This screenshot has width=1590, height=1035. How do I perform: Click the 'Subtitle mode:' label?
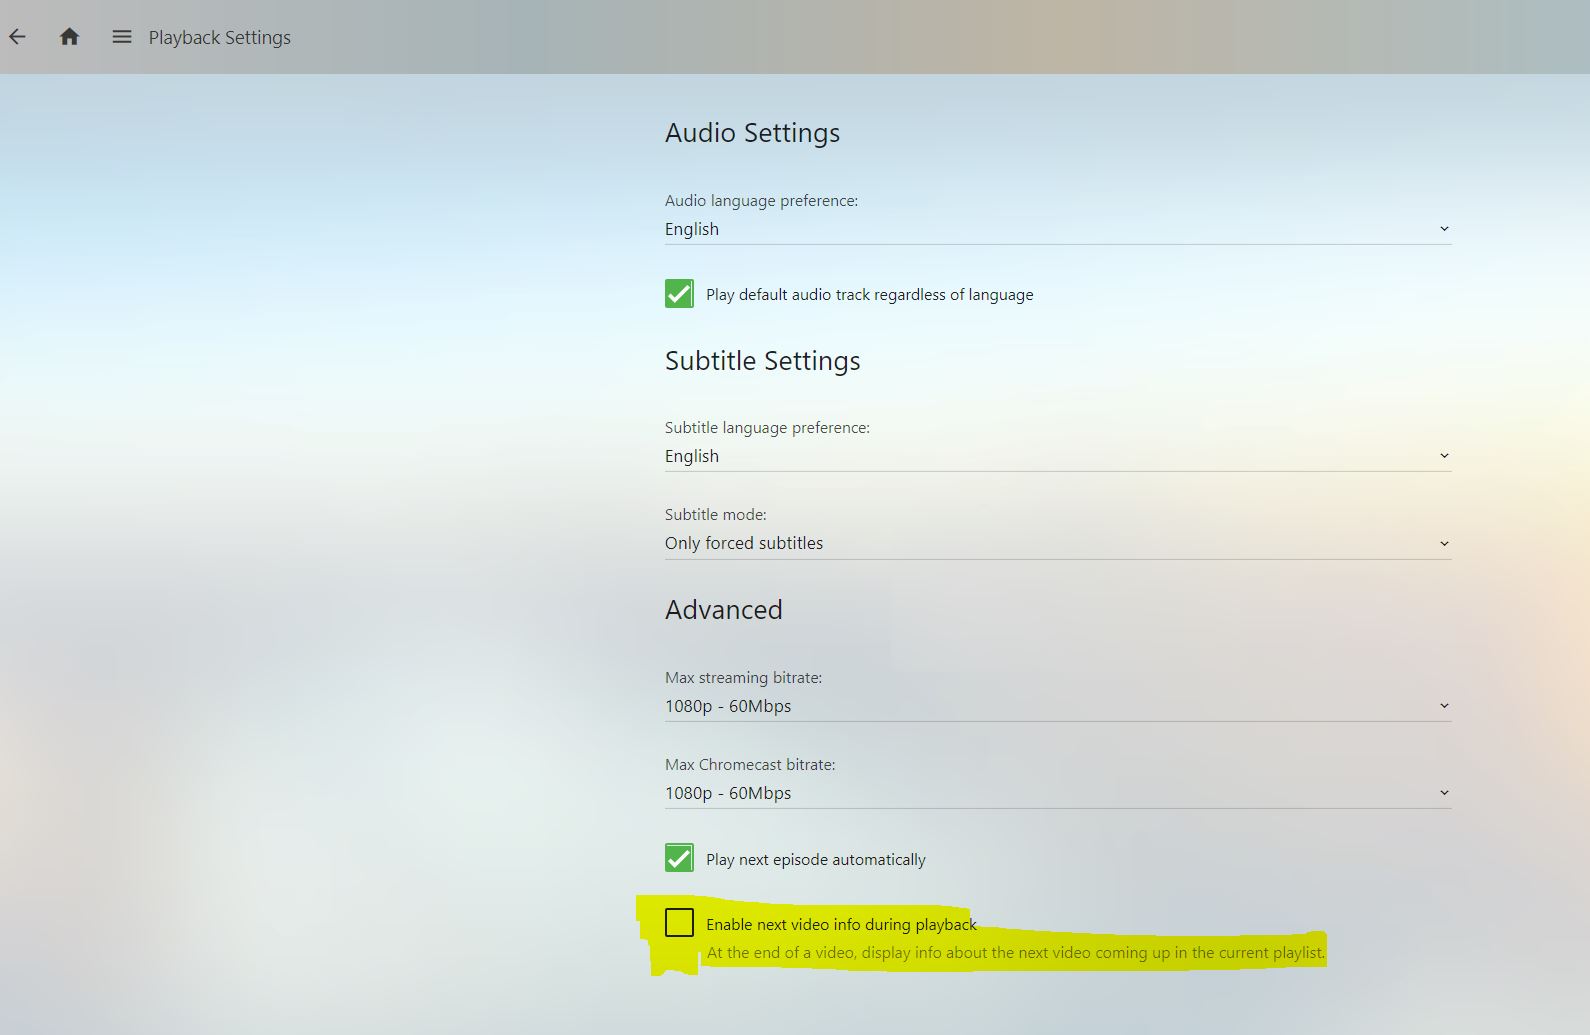coord(716,514)
